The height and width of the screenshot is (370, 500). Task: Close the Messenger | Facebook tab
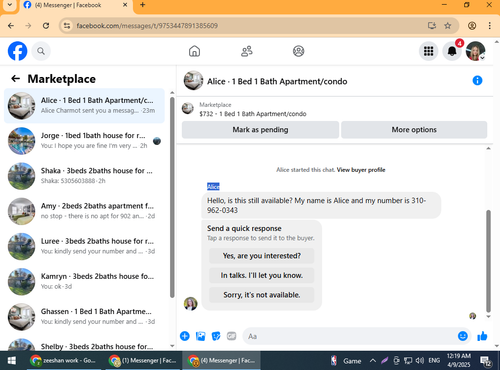(125, 5)
